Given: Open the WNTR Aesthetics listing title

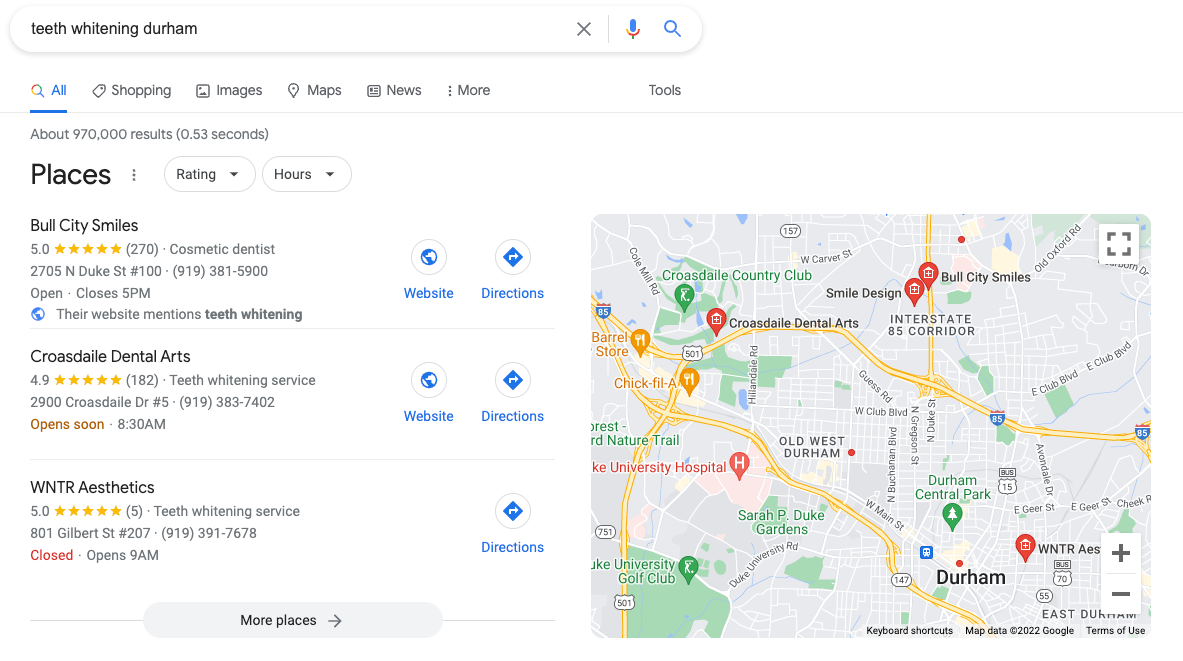Looking at the screenshot, I should click(92, 487).
